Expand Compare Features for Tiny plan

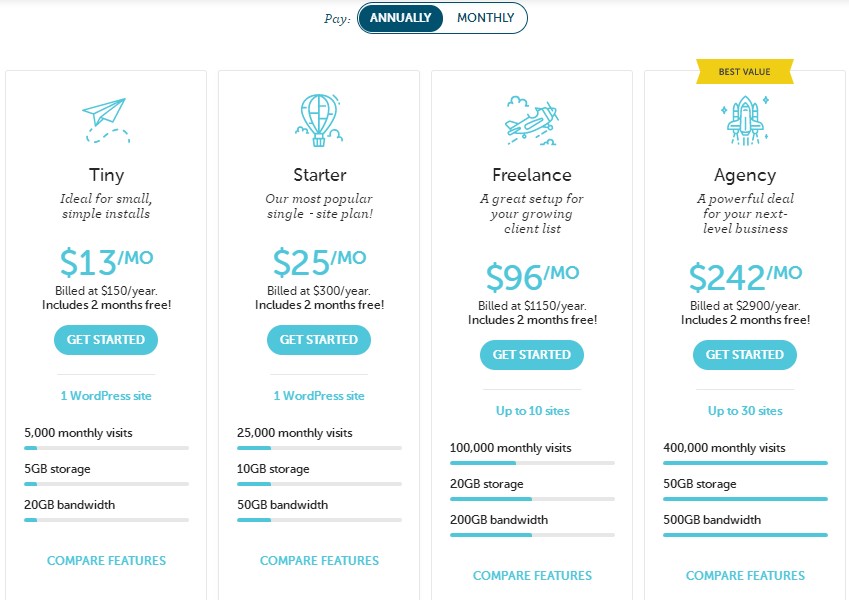click(x=106, y=561)
